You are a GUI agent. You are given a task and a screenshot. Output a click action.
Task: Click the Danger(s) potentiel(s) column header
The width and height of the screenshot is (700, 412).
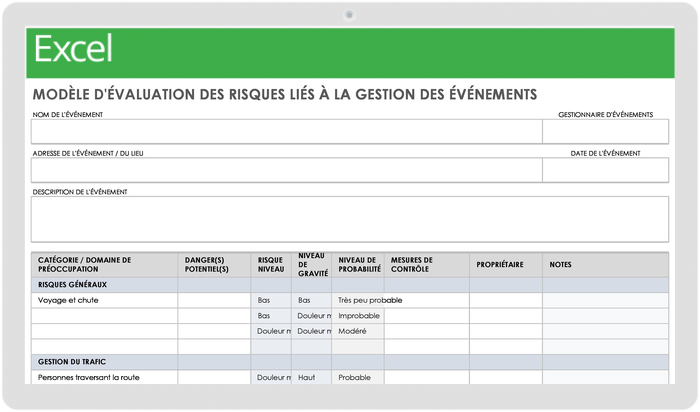coord(214,265)
